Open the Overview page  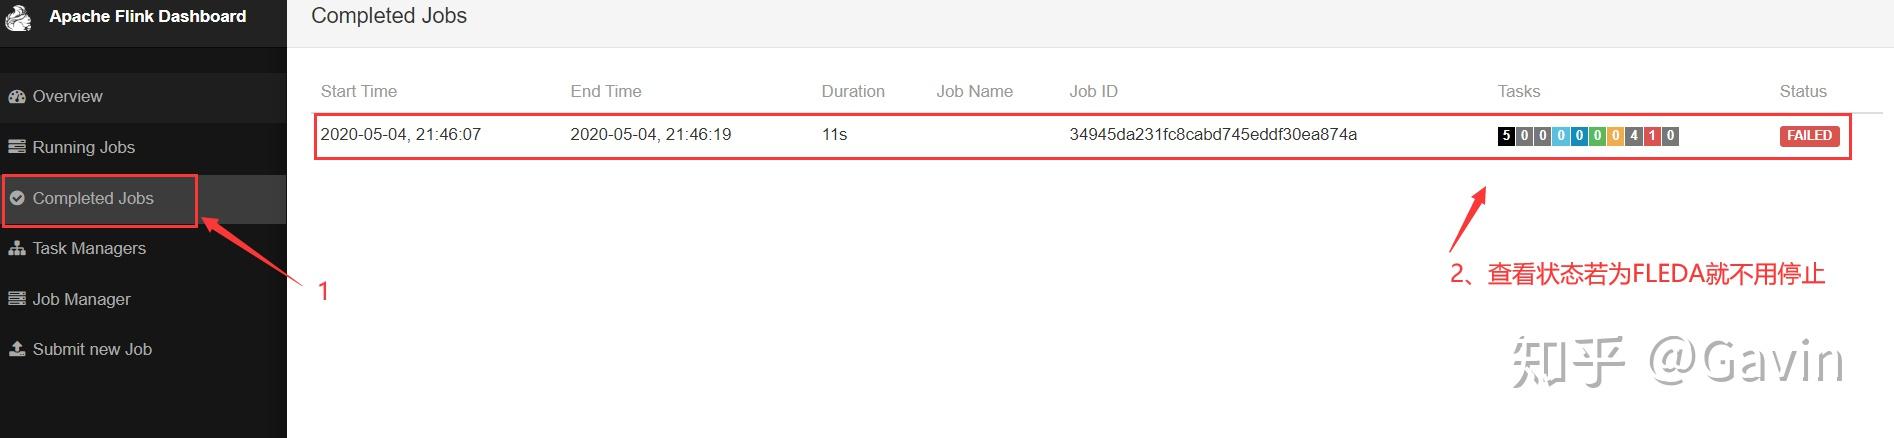coord(67,97)
